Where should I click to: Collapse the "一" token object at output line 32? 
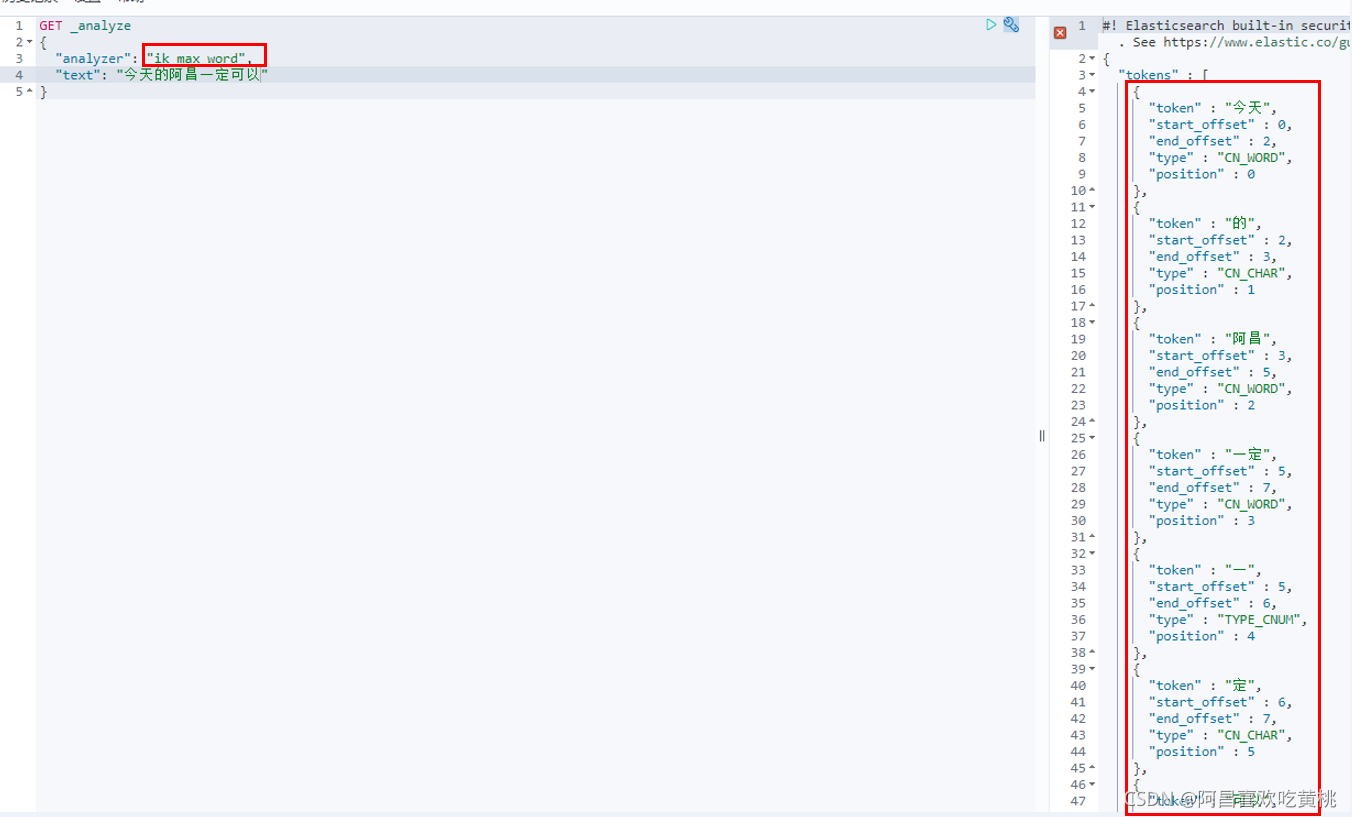coord(1092,554)
